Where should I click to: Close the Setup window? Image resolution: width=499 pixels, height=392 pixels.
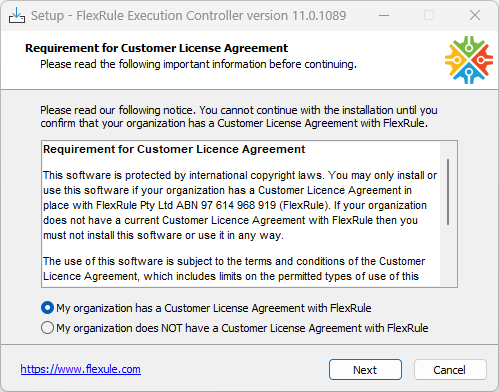pos(475,15)
